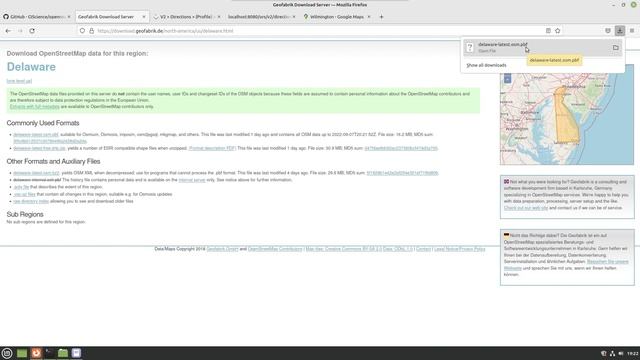
Task: Open Legal Notice/Privacy Policy link
Action: [x=460, y=249]
